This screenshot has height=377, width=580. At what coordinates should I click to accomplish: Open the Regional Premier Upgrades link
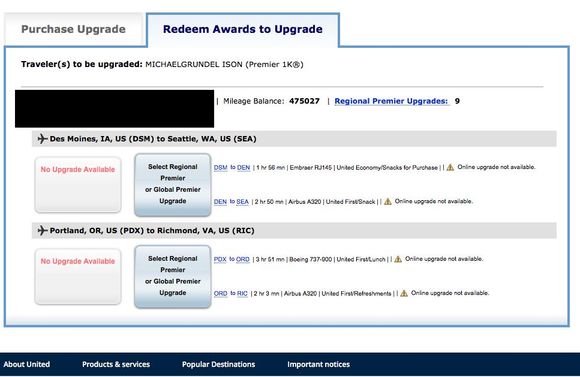pyautogui.click(x=391, y=101)
